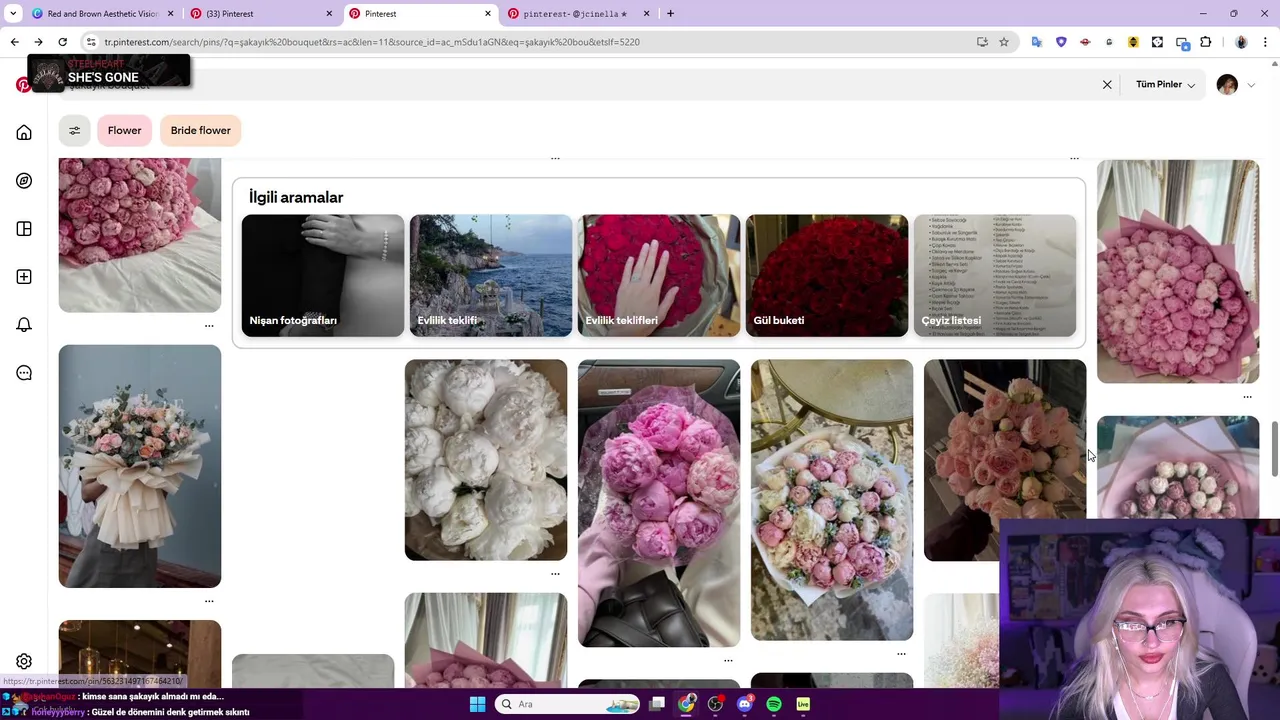Open the cream wrapped bouquet pin
This screenshot has width=1280, height=720.
[x=140, y=466]
